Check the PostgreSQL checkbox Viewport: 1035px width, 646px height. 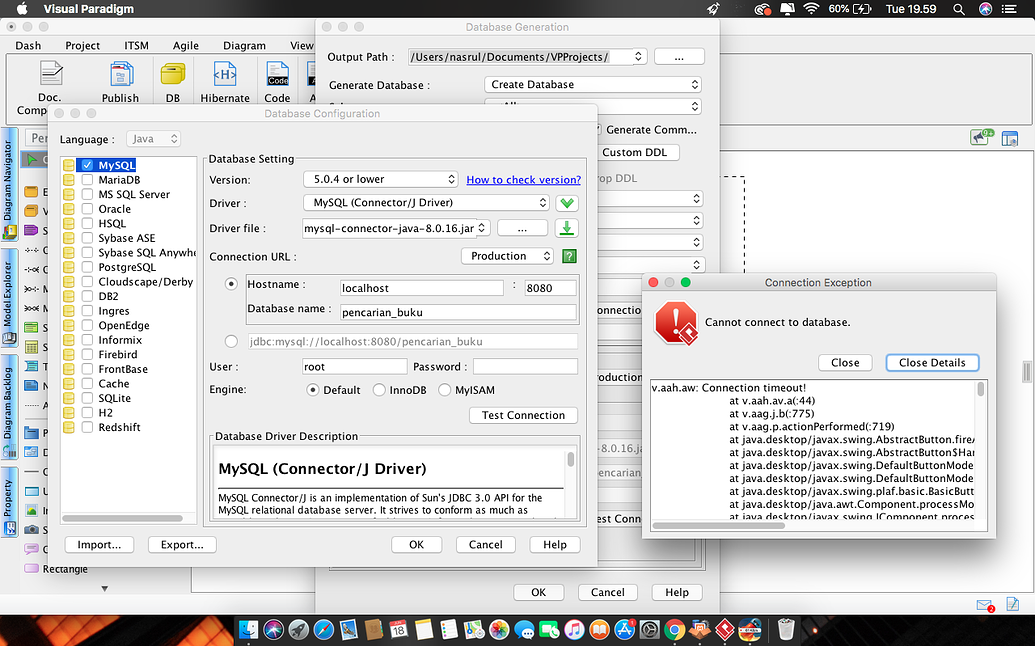87,267
